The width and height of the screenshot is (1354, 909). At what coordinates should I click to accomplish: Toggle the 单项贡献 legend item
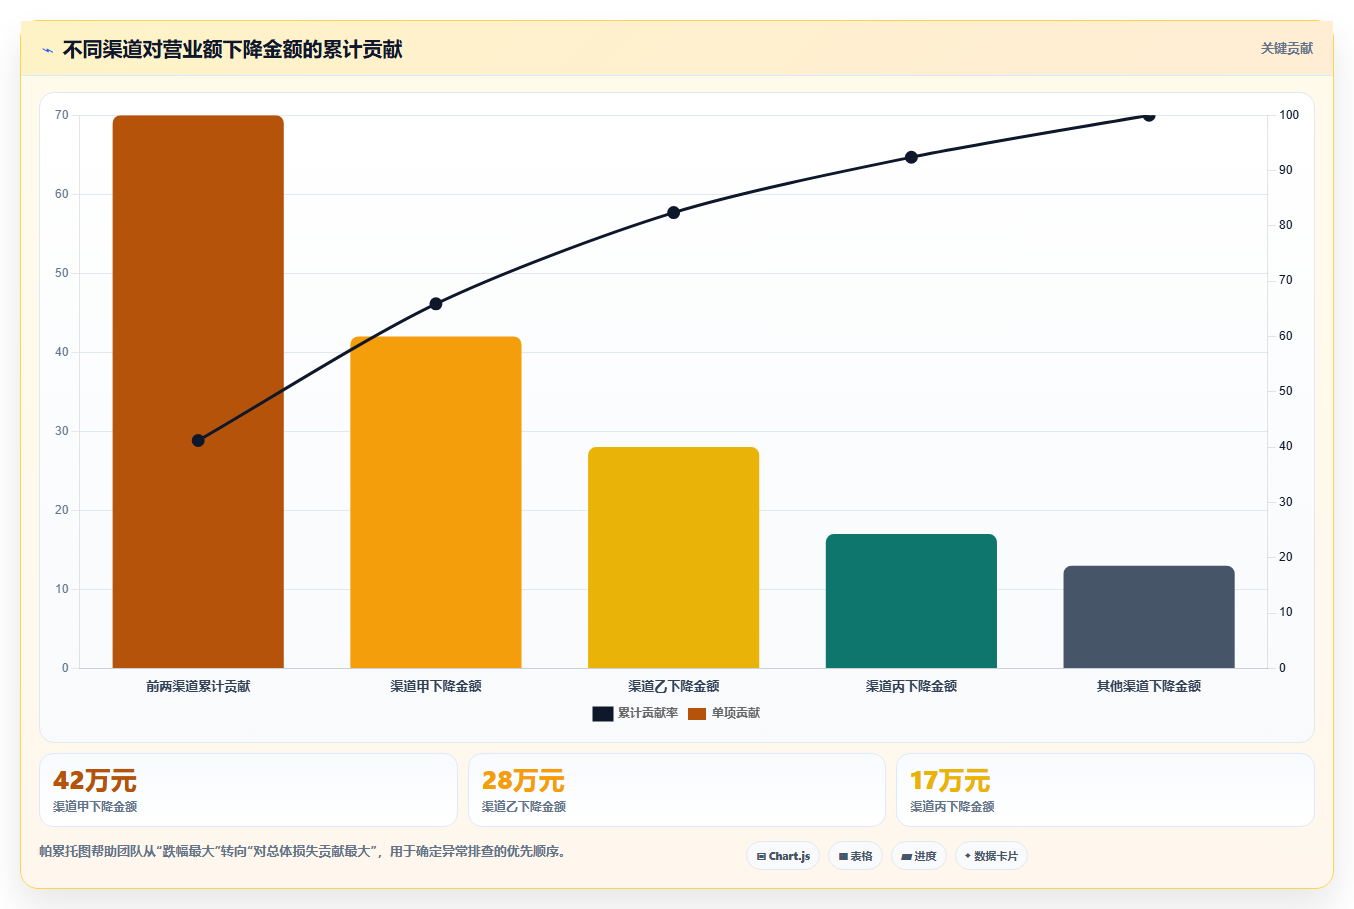724,713
